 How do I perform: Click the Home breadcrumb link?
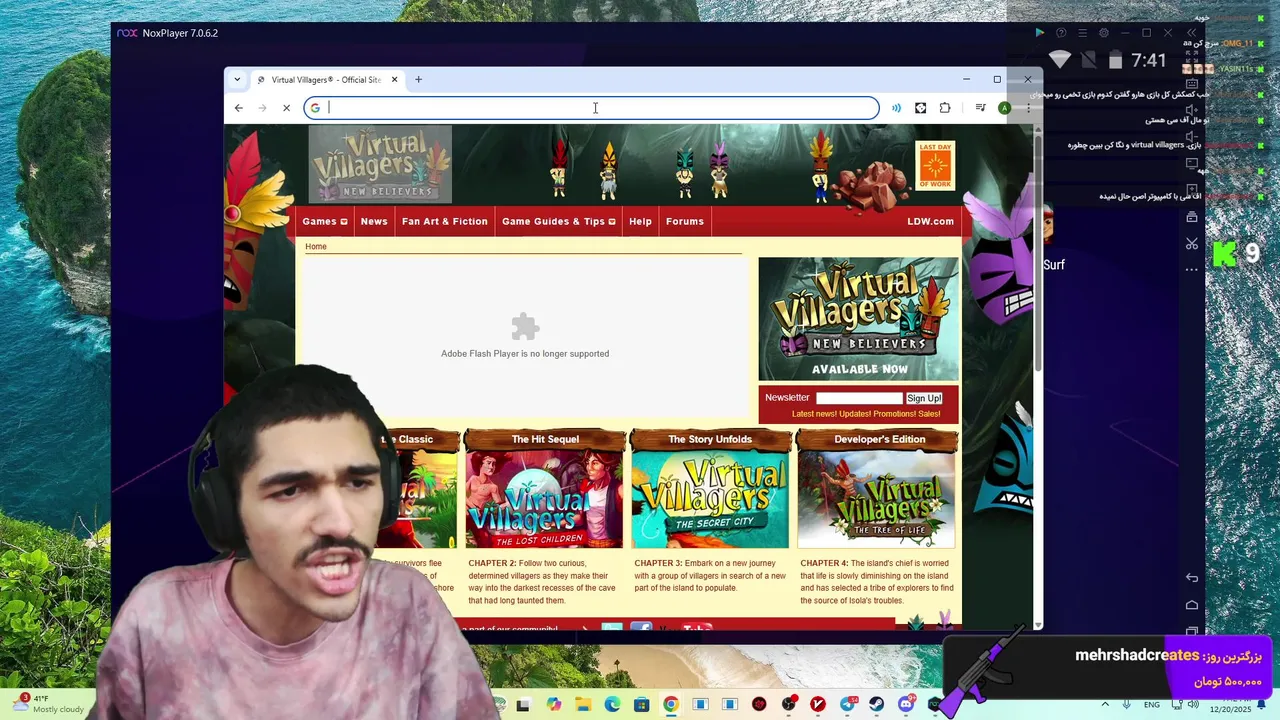316,246
